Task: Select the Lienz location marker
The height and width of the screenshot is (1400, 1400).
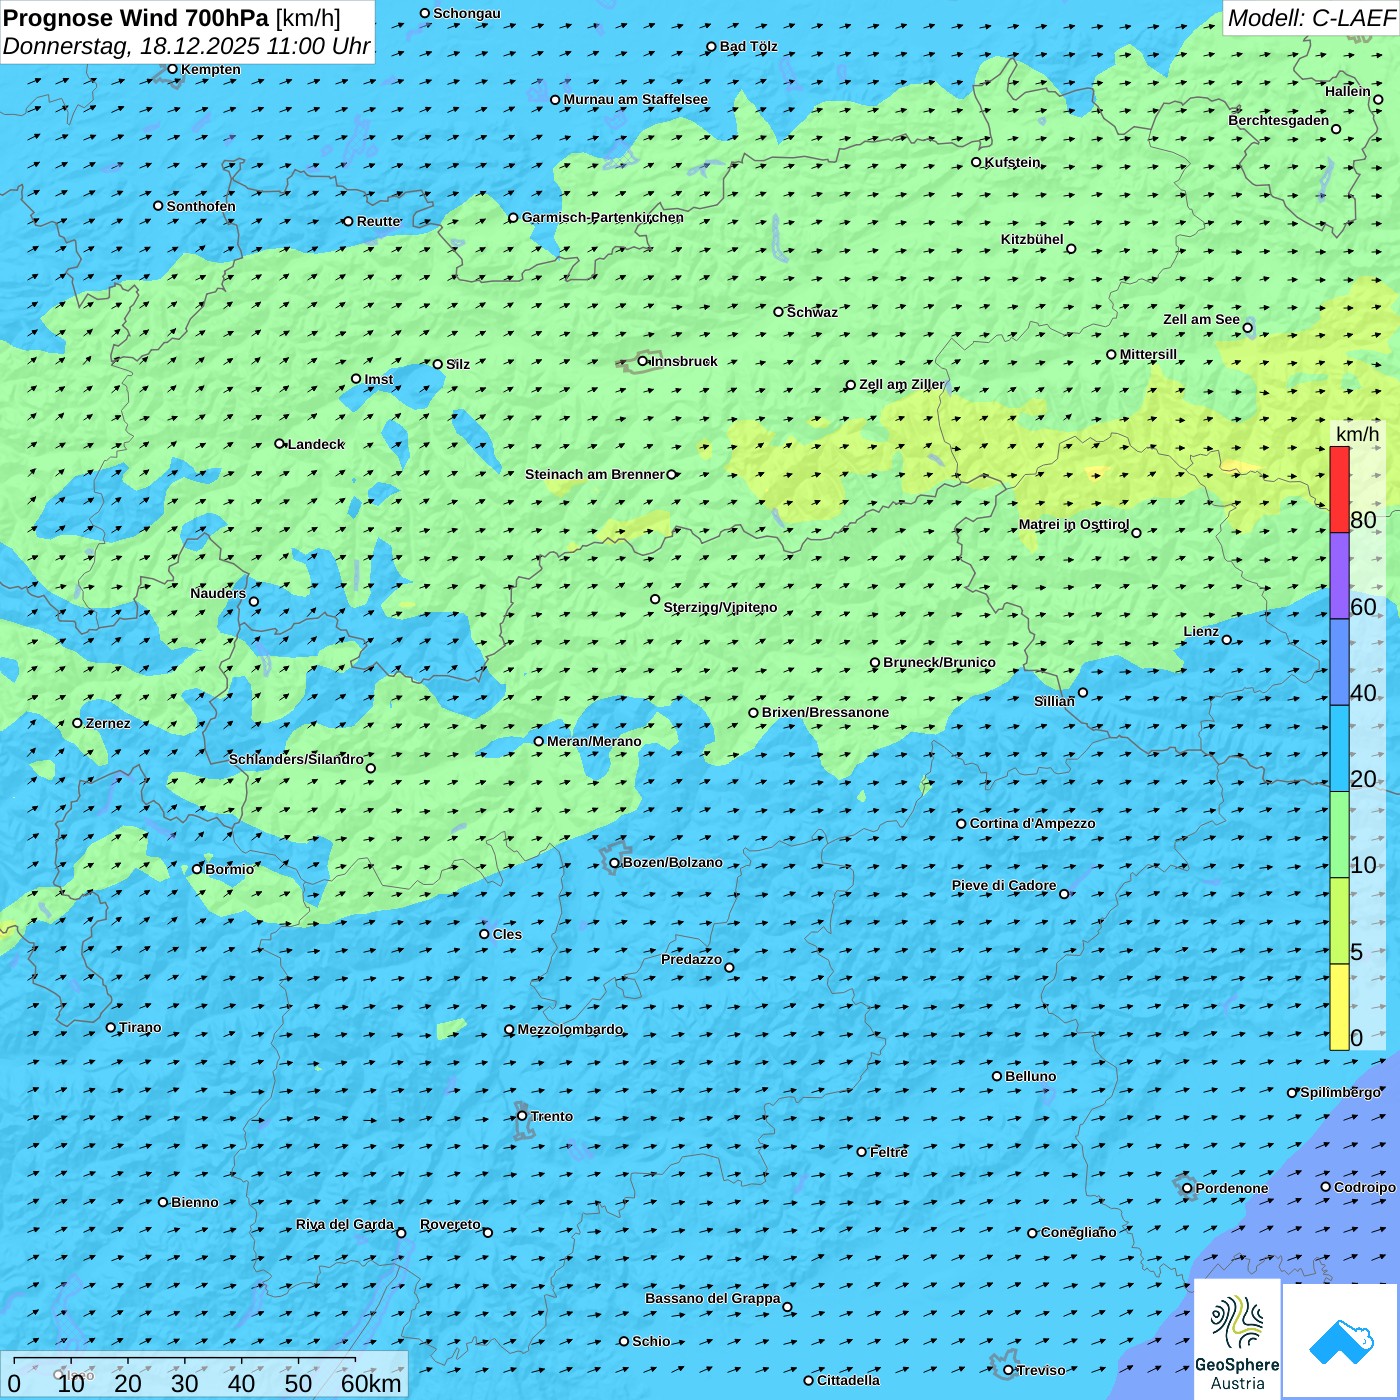Action: coord(1227,640)
